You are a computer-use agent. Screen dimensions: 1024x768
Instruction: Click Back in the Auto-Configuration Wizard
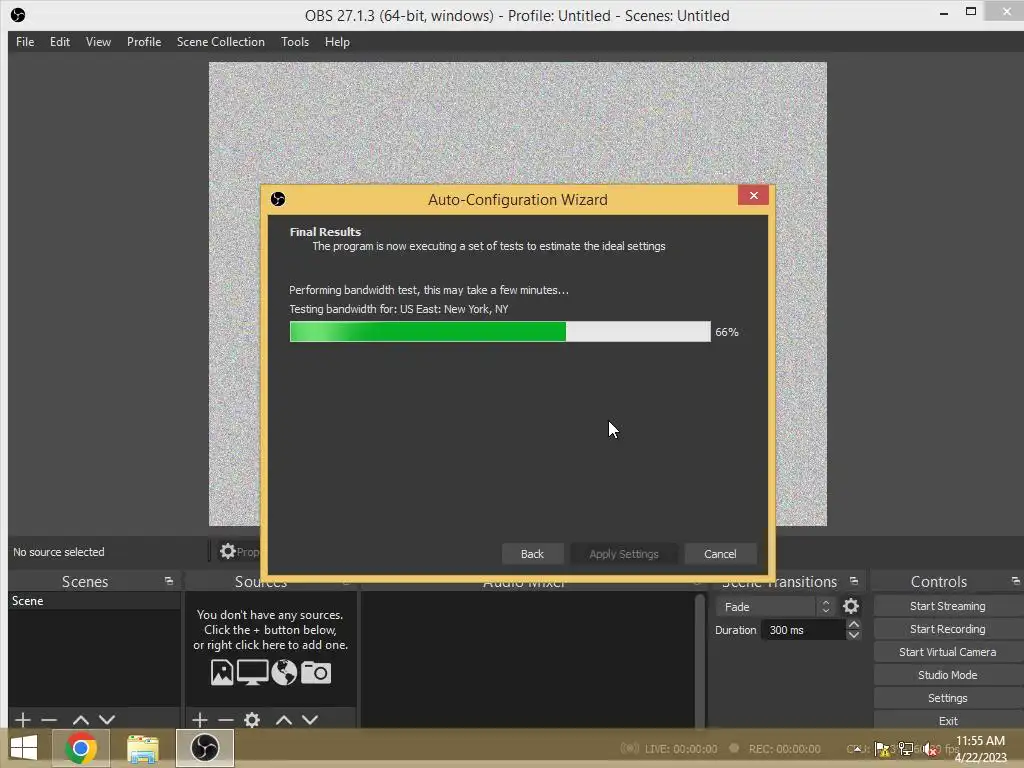(x=532, y=554)
